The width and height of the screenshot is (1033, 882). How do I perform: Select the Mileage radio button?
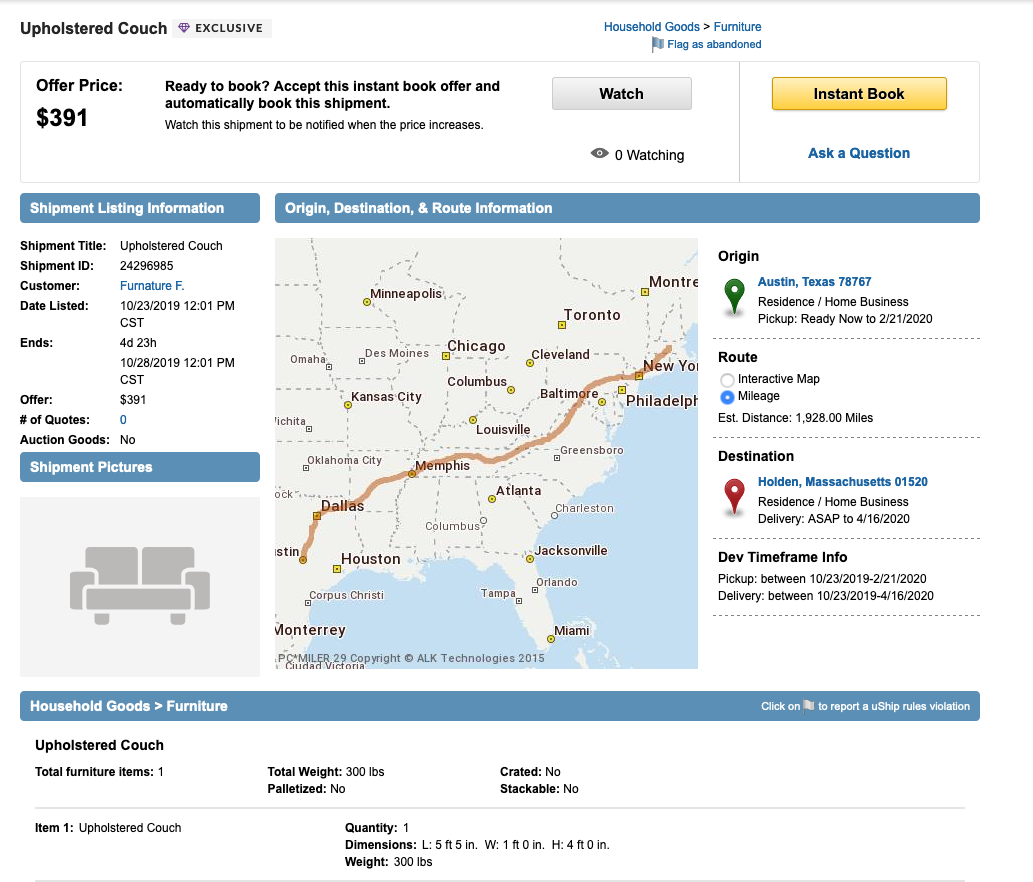point(730,397)
